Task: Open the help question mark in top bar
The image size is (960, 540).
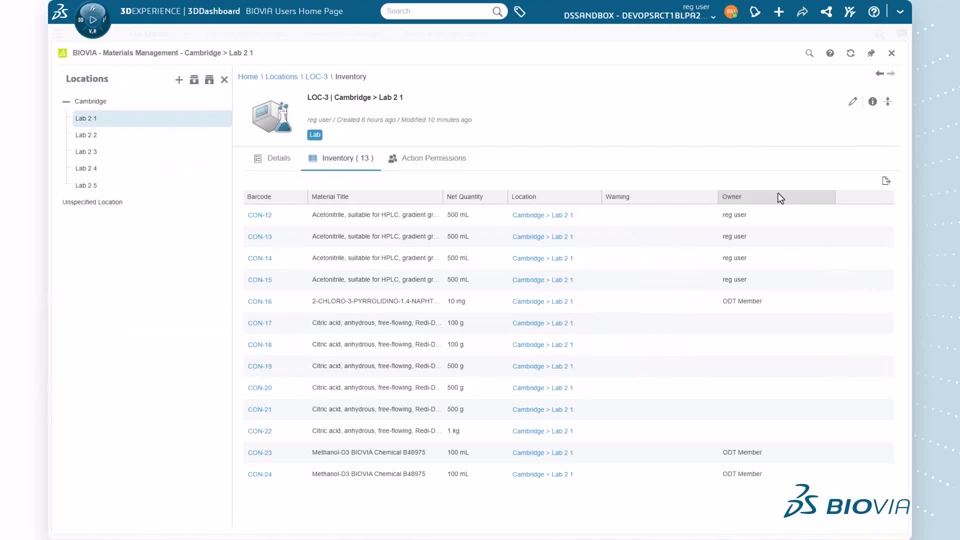Action: coord(874,12)
